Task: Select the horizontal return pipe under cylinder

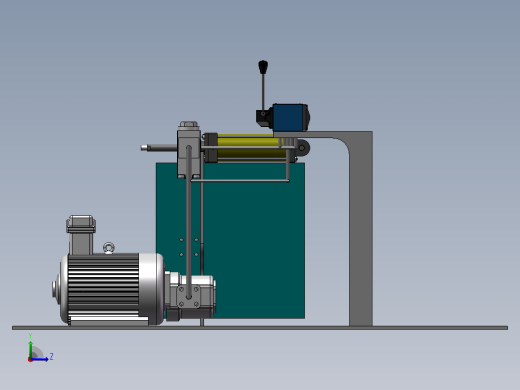Action: click(x=240, y=181)
